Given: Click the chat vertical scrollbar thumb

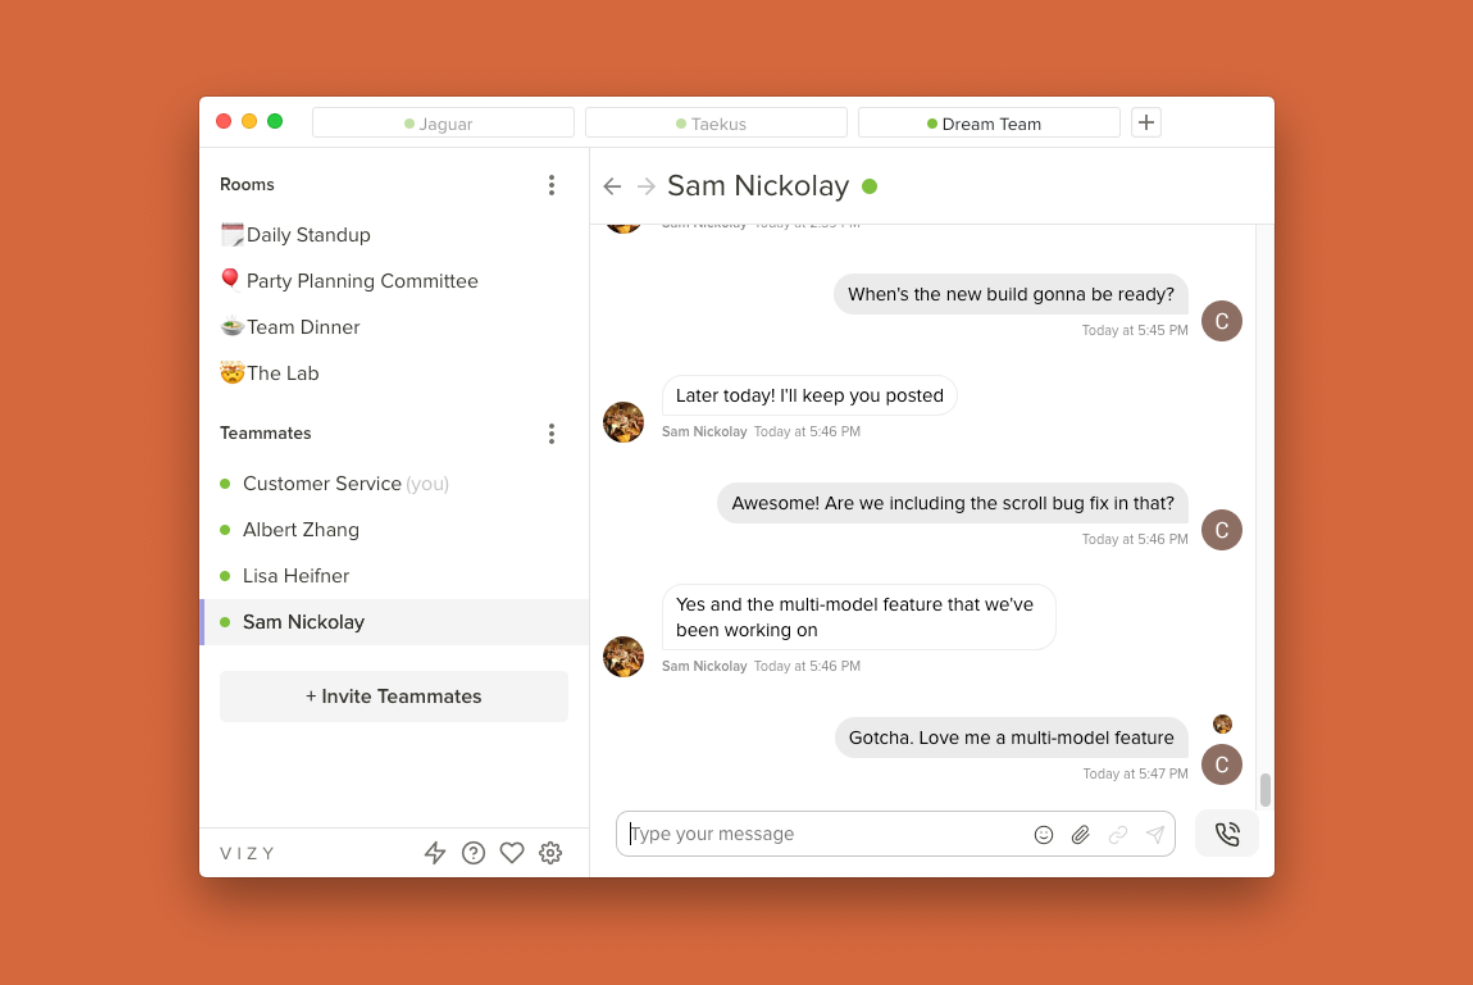Looking at the screenshot, I should pos(1265,789).
